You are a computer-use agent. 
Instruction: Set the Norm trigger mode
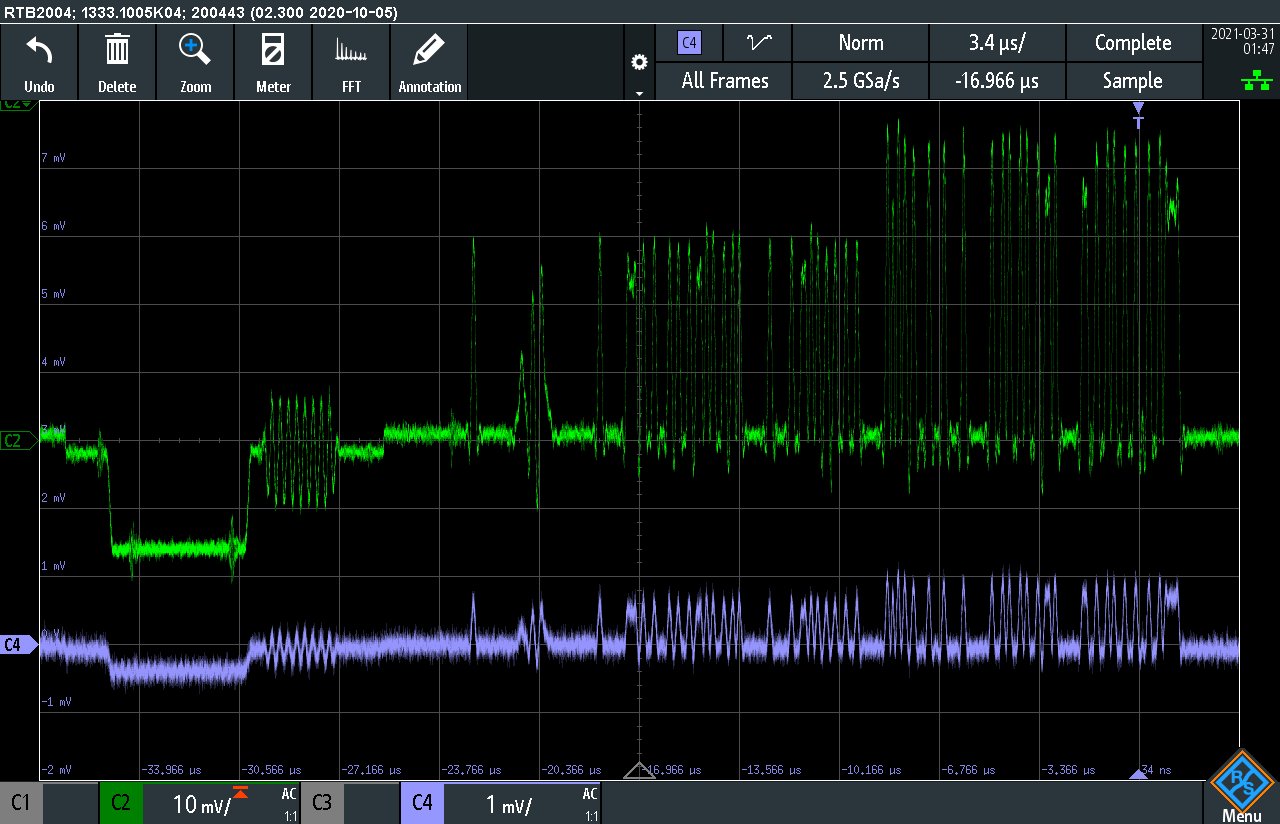(861, 43)
